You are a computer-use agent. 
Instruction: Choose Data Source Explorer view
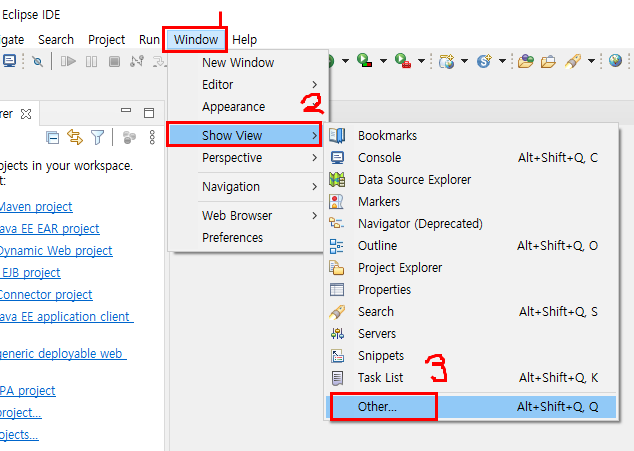(x=471, y=179)
